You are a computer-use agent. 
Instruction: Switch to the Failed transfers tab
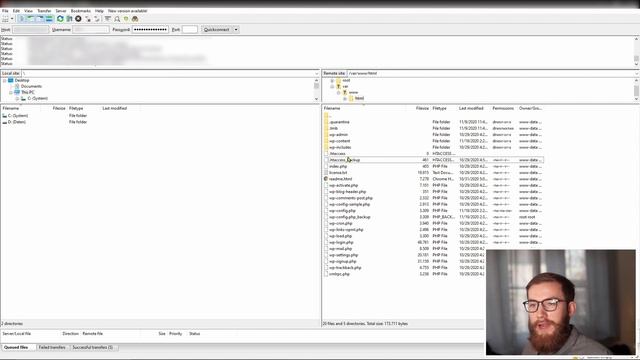[x=52, y=347]
